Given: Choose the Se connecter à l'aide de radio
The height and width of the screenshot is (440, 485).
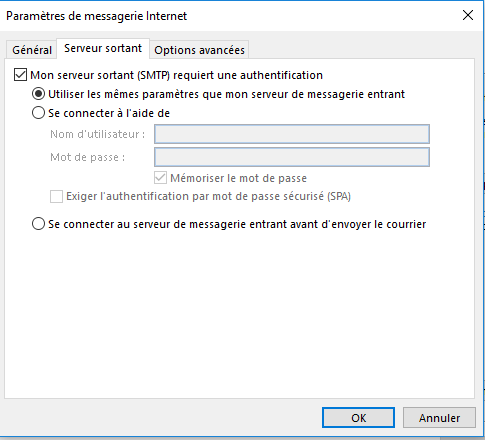Looking at the screenshot, I should point(38,113).
